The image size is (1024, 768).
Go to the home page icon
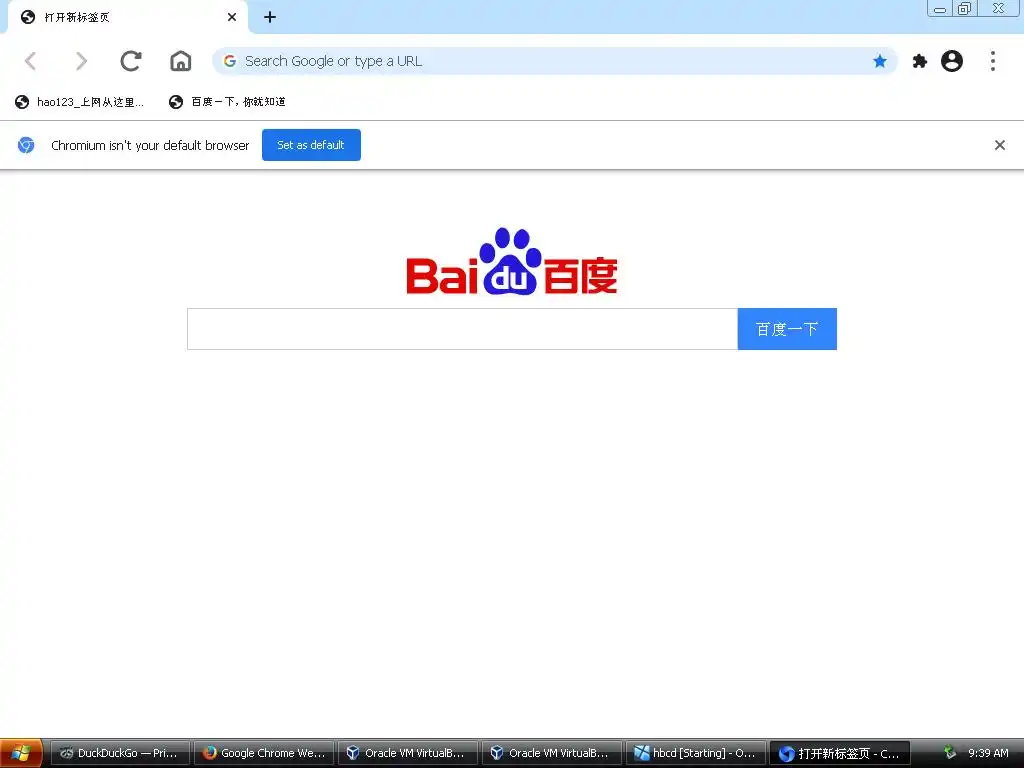181,61
